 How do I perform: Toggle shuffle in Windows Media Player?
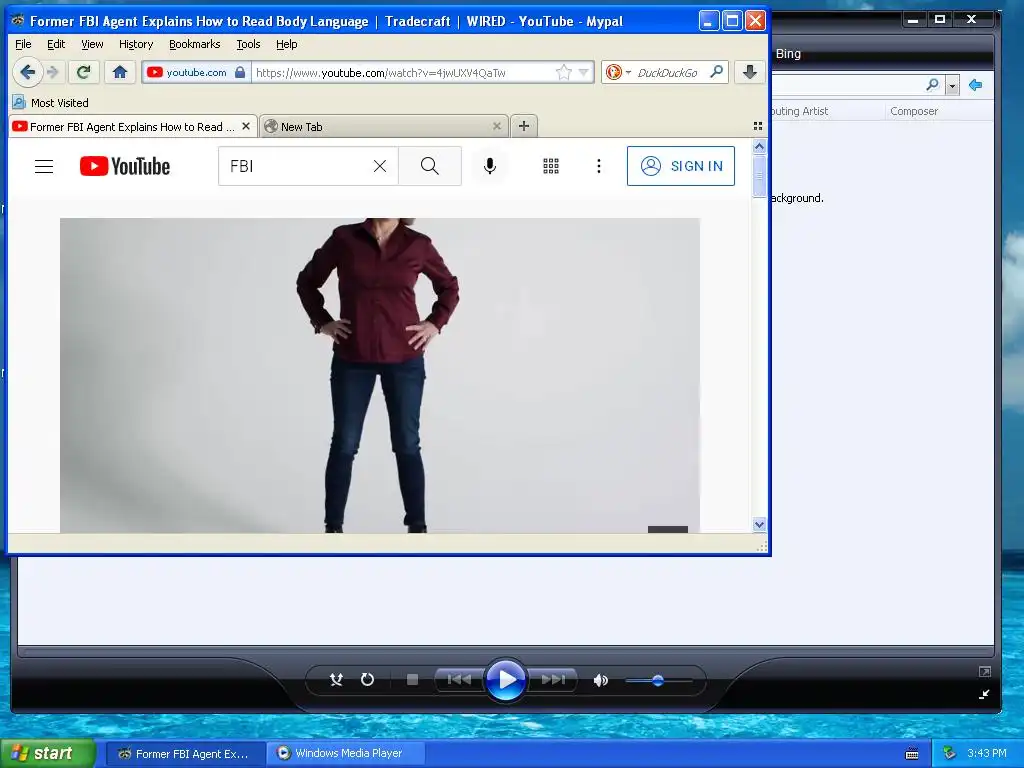[x=336, y=680]
